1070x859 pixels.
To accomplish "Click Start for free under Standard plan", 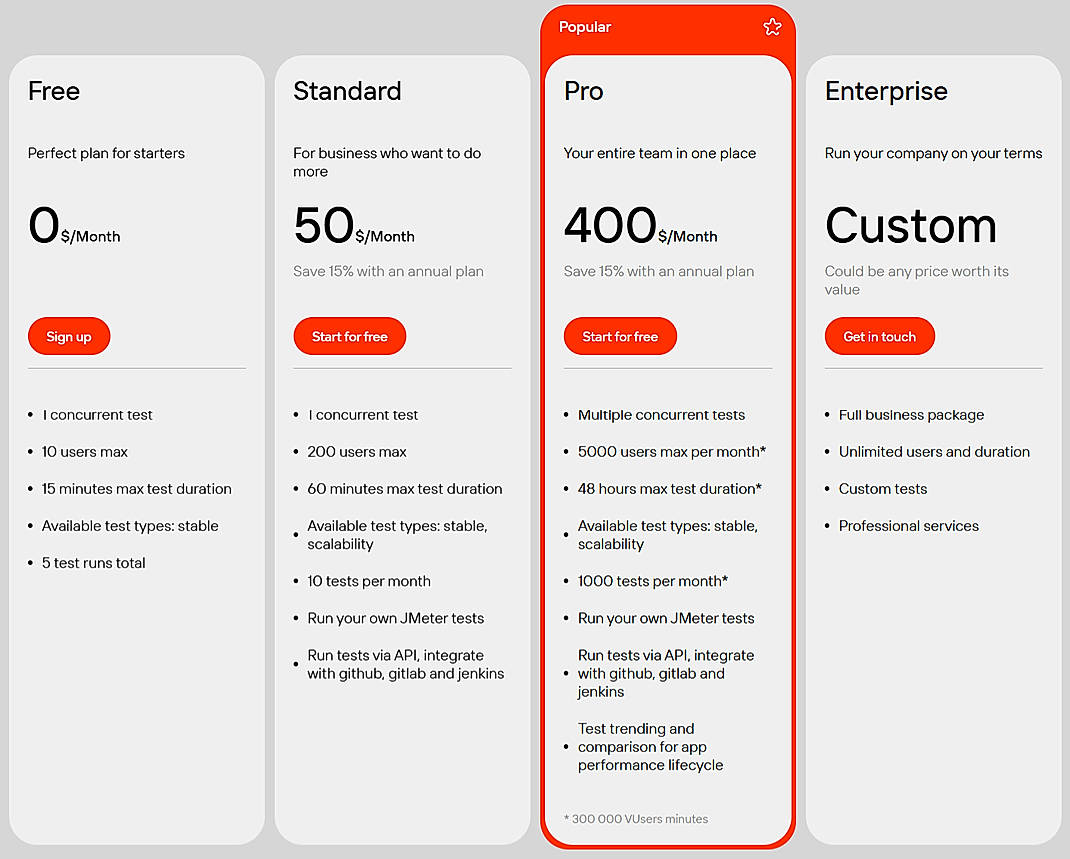I will (349, 336).
